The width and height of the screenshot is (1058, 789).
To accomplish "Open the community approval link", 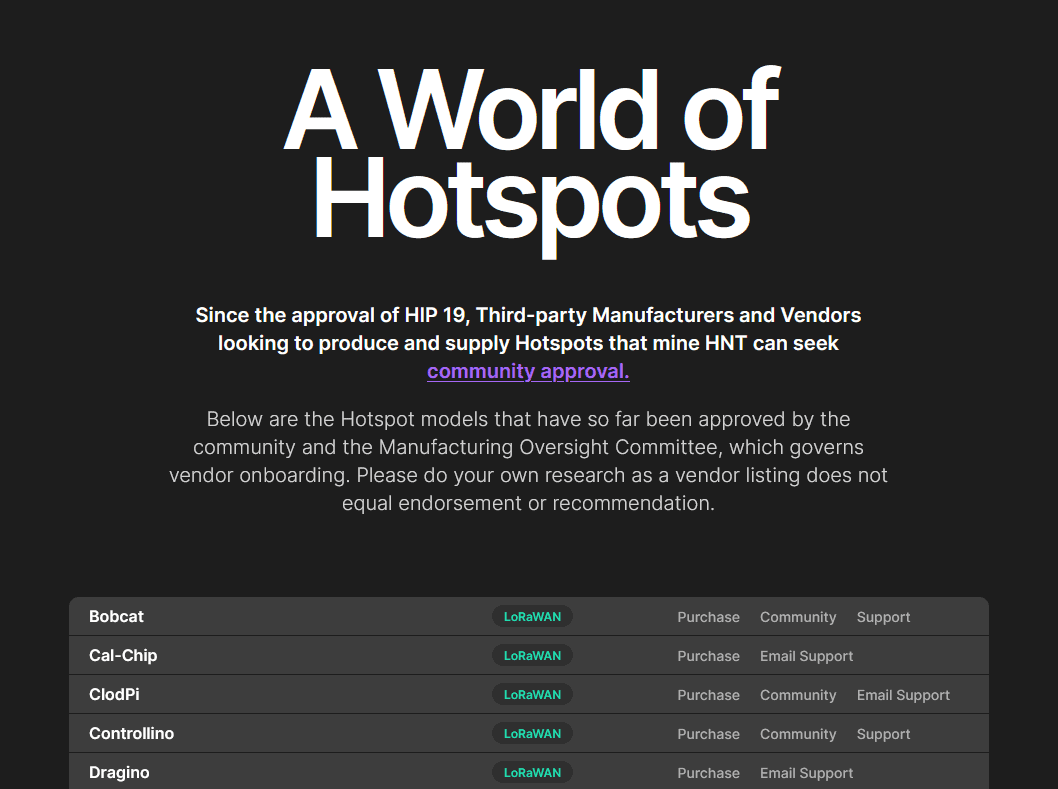I will (x=528, y=371).
